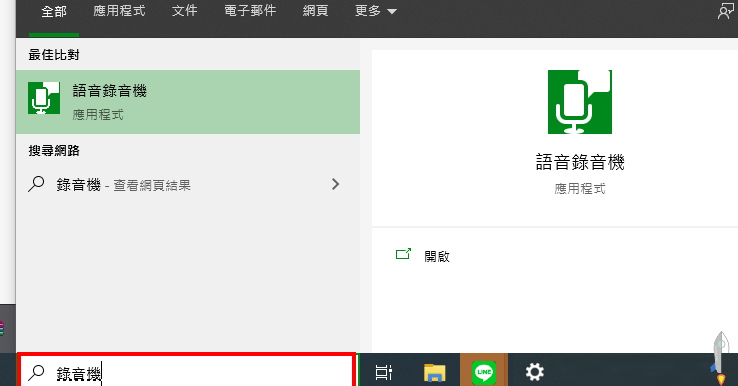Click 開啟 to launch the app
This screenshot has width=738, height=386.
pyautogui.click(x=437, y=256)
